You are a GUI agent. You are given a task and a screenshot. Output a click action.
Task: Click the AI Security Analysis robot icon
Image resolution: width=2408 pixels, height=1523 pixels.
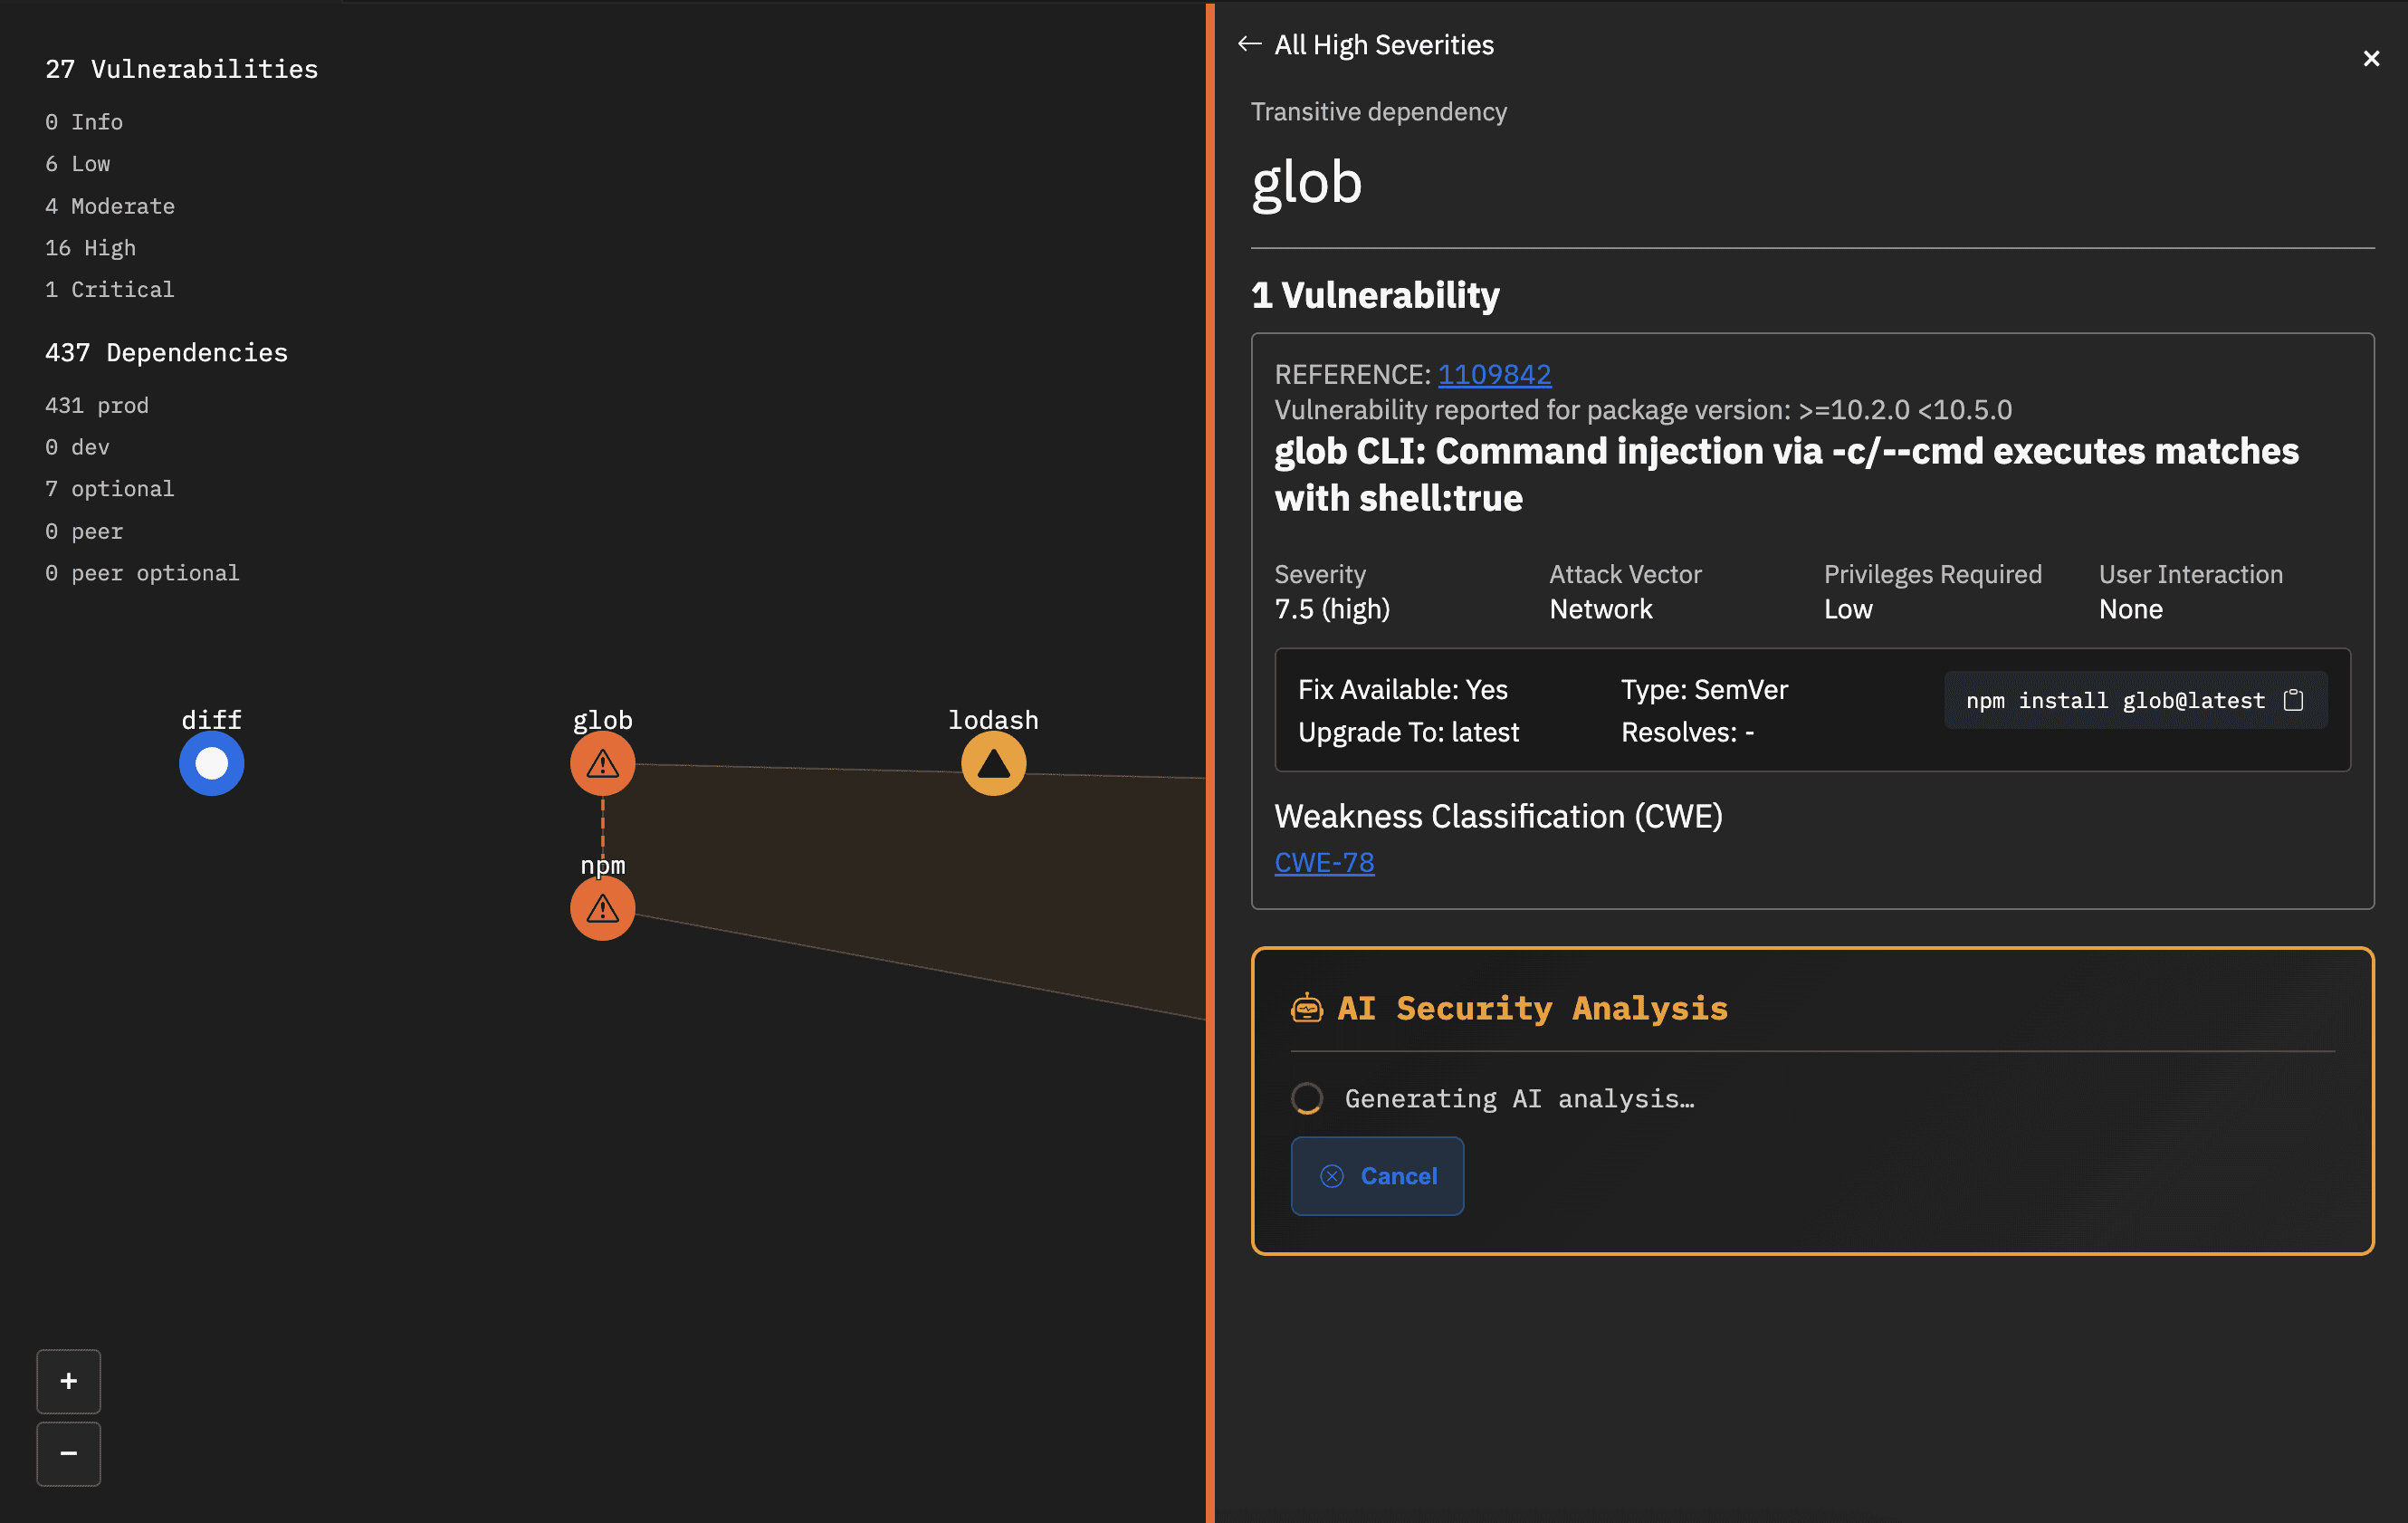pyautogui.click(x=1306, y=1008)
